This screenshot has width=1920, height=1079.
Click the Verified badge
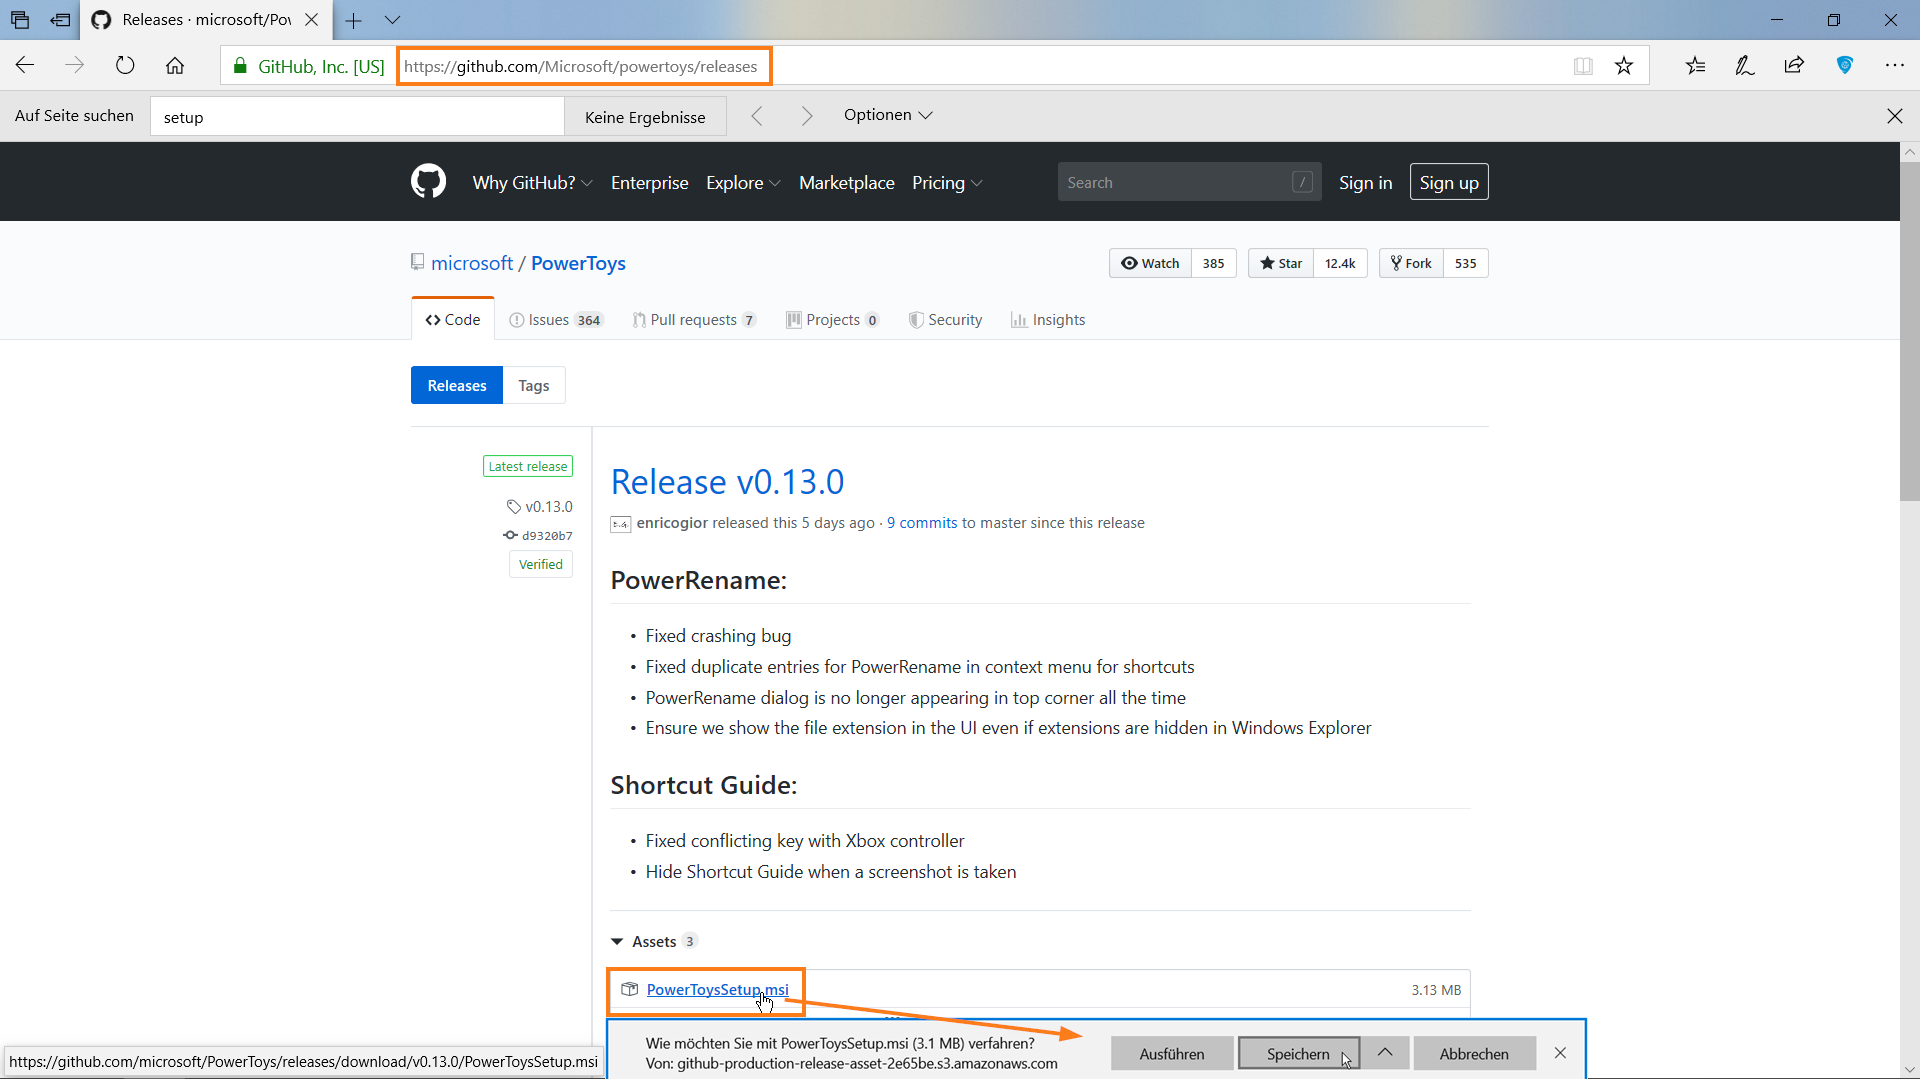coord(541,564)
